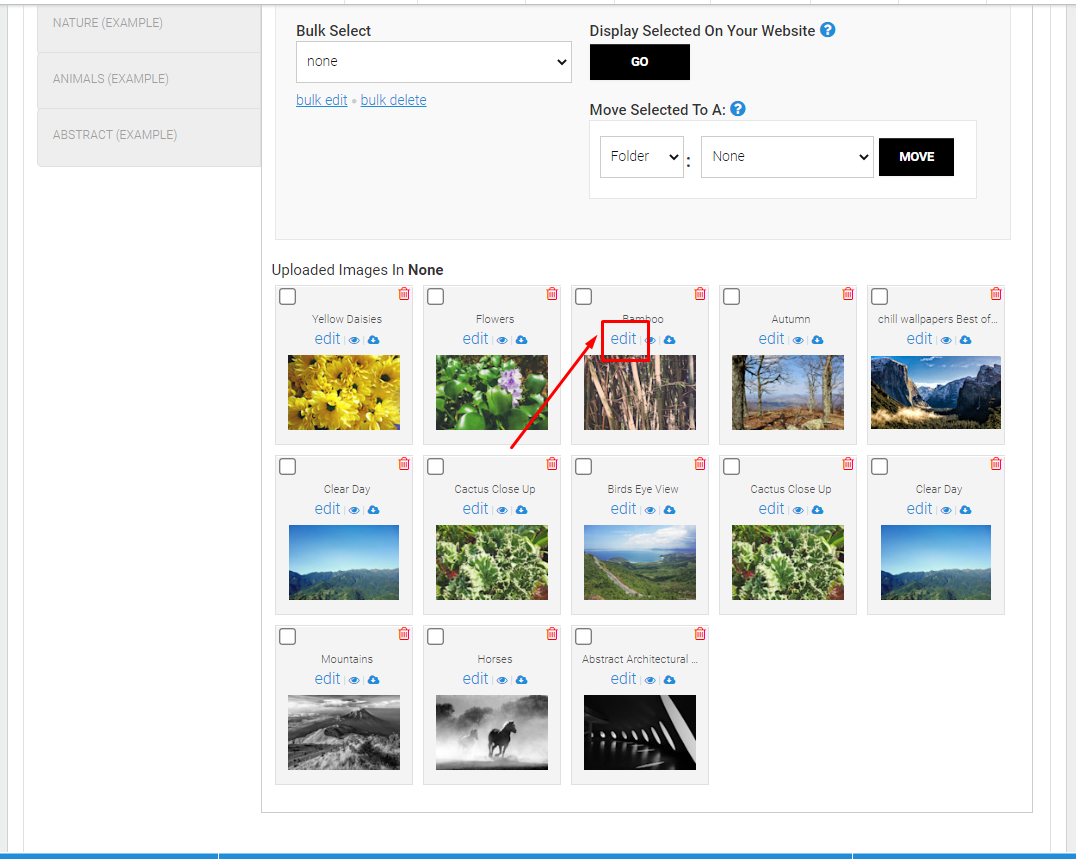
Task: Remove the Mountains image with trash icon
Action: [404, 634]
